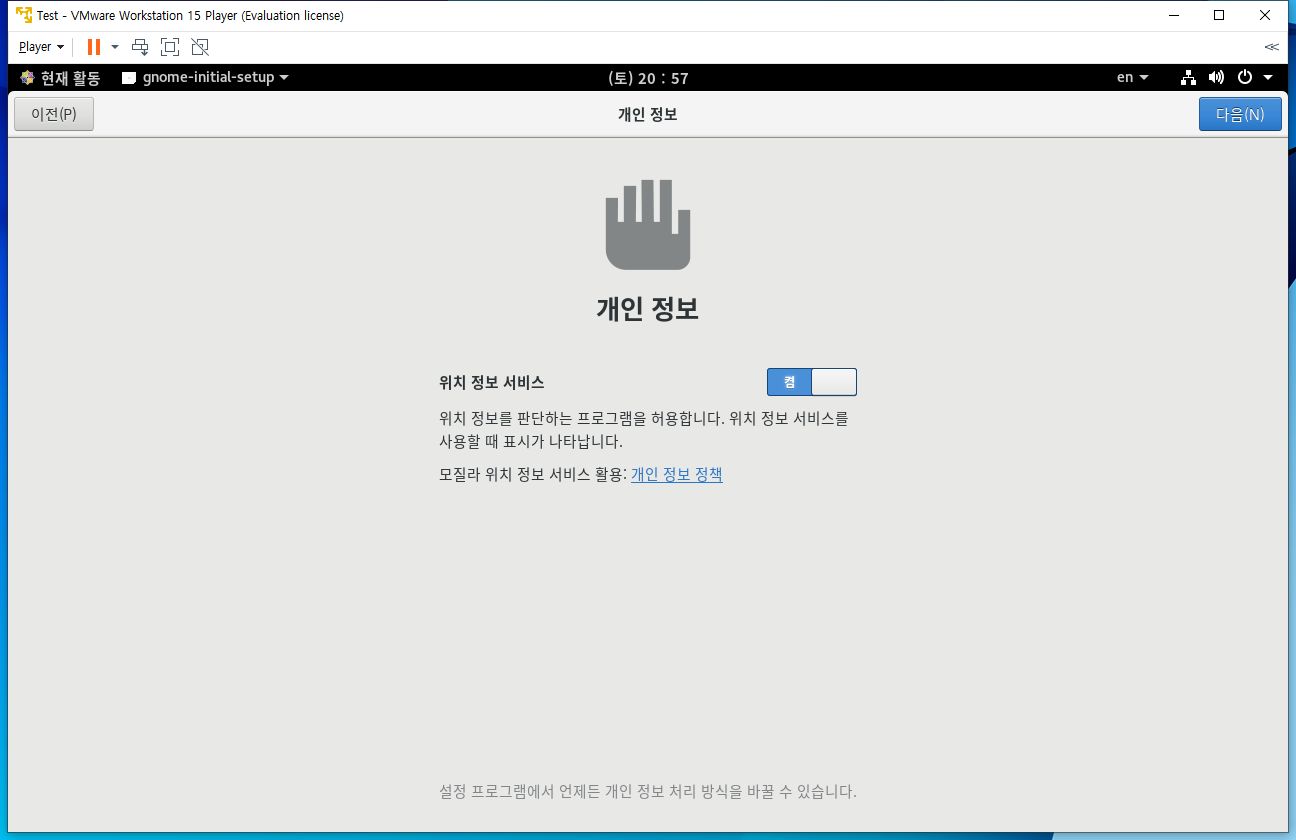Image resolution: width=1296 pixels, height=840 pixels.
Task: Click the Unity mode toolbar icon
Action: [x=200, y=47]
